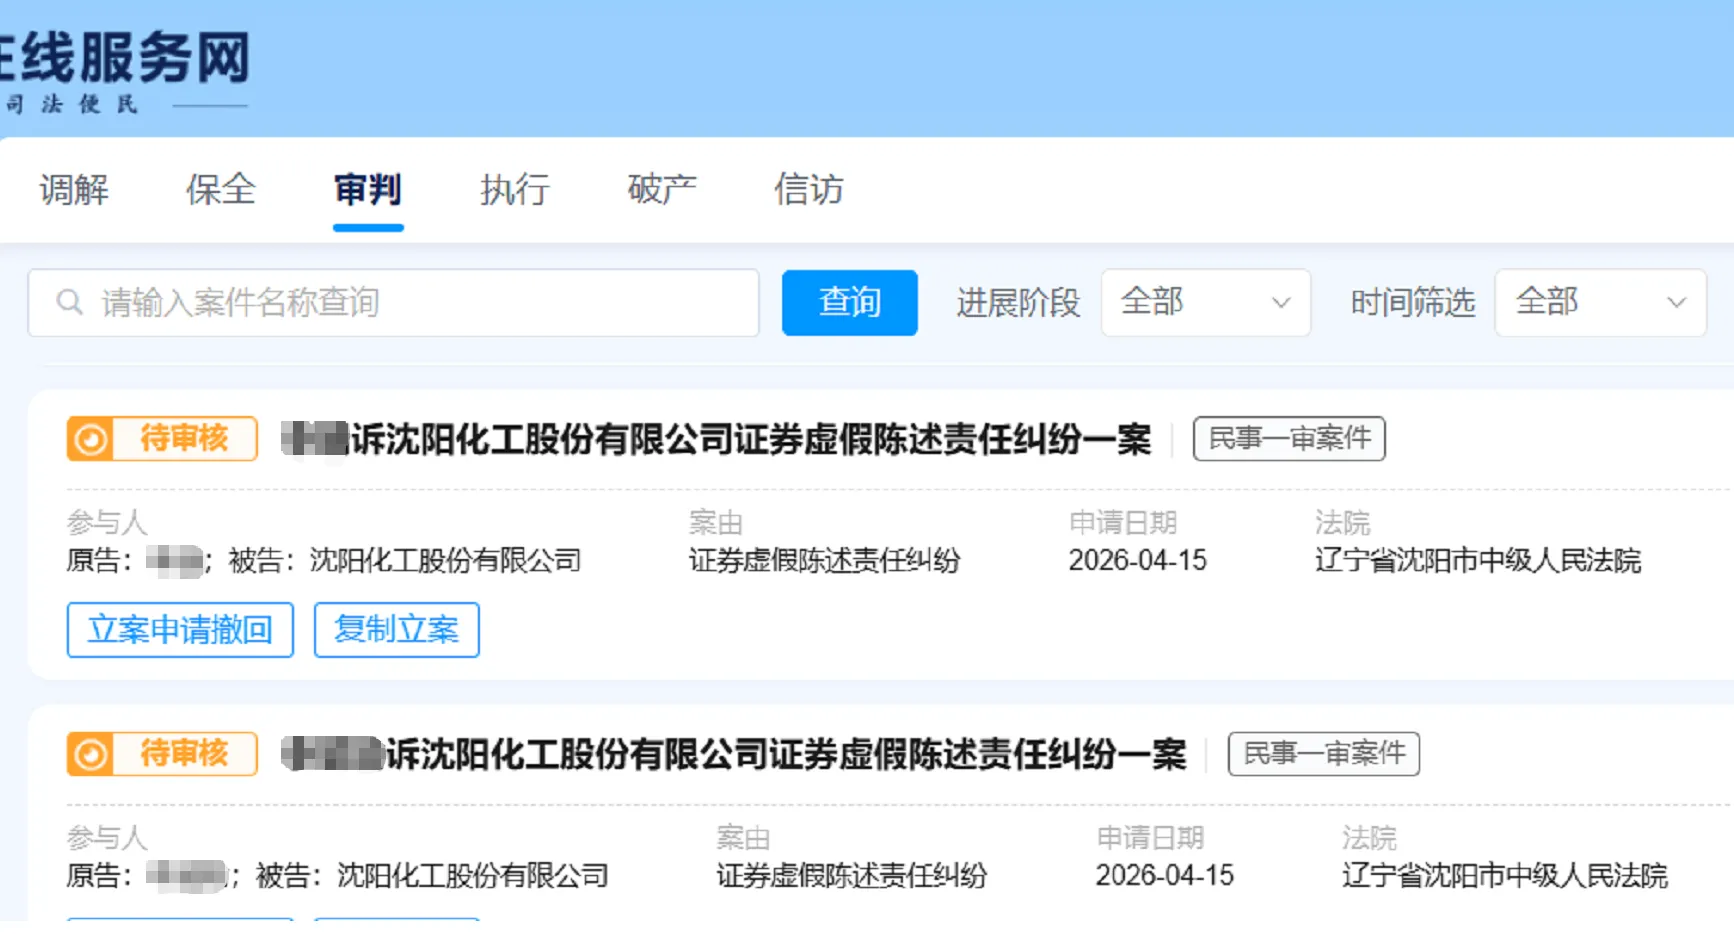This screenshot has height=936, width=1734.
Task: Click the 待审核 status icon on first case
Action: (91, 439)
